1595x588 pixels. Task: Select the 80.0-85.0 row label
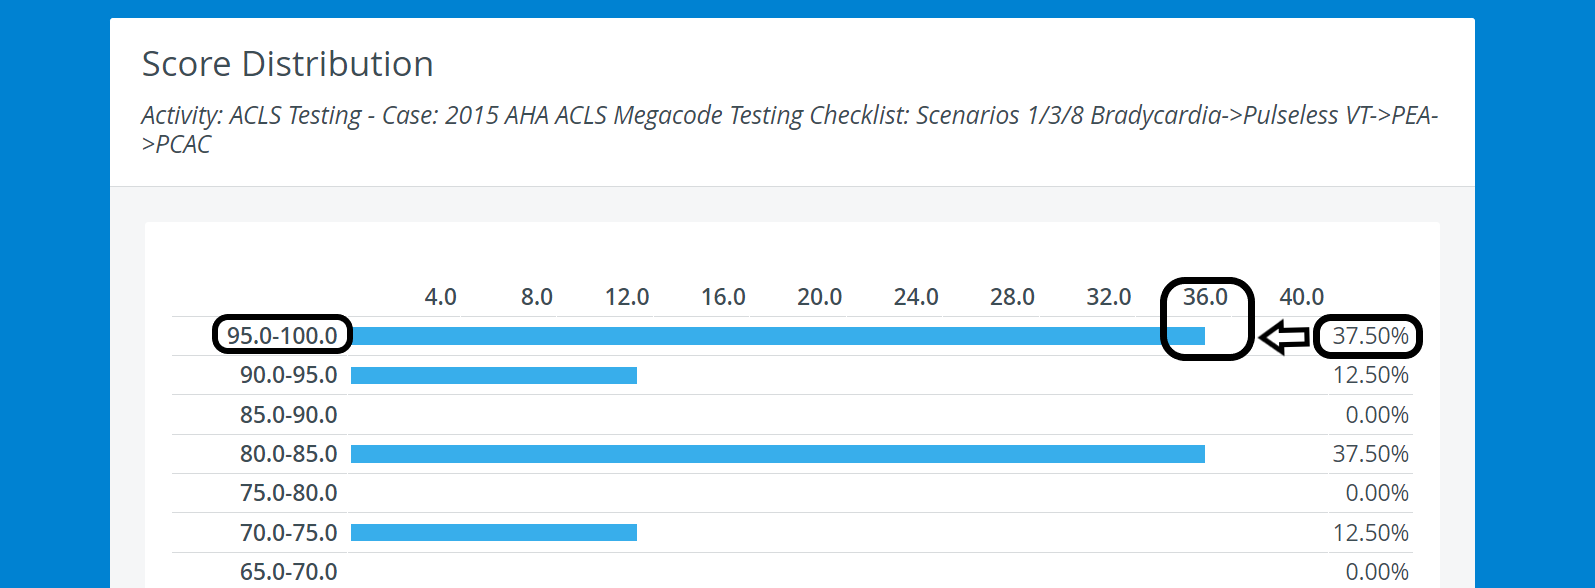coord(289,454)
